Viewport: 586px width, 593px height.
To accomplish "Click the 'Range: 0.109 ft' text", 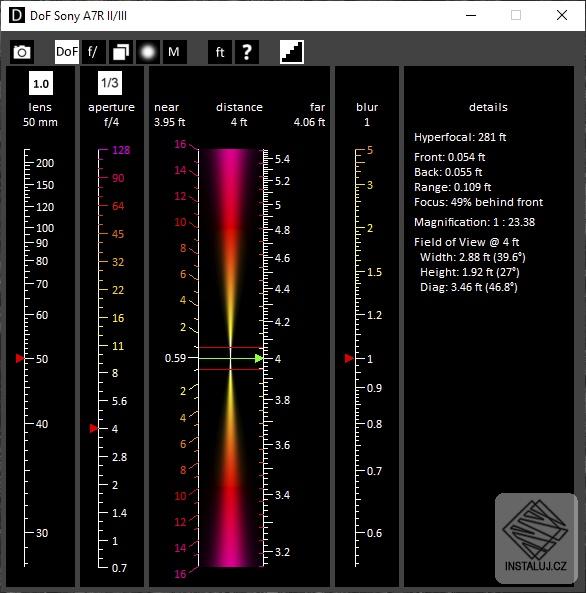I will pos(452,187).
